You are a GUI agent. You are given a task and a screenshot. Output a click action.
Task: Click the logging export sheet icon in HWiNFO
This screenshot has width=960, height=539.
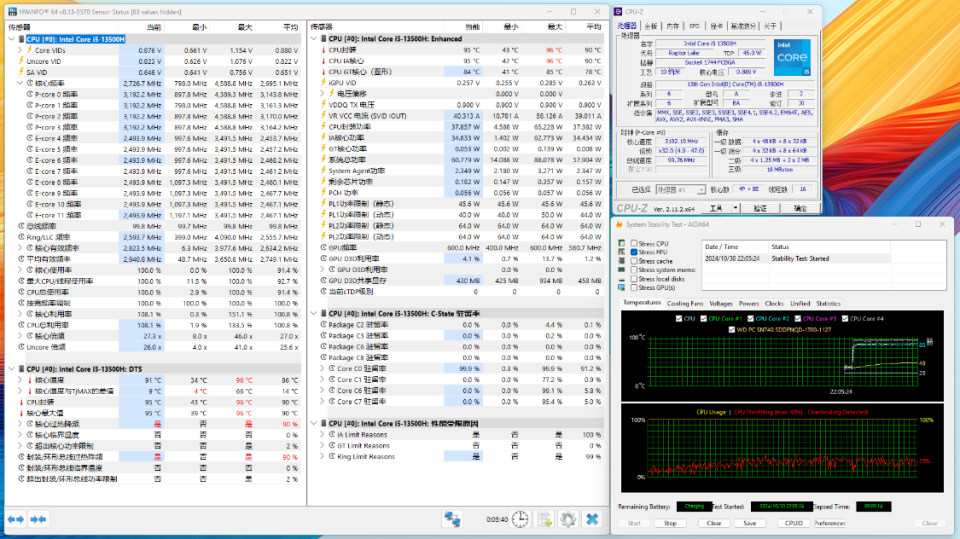coord(544,519)
